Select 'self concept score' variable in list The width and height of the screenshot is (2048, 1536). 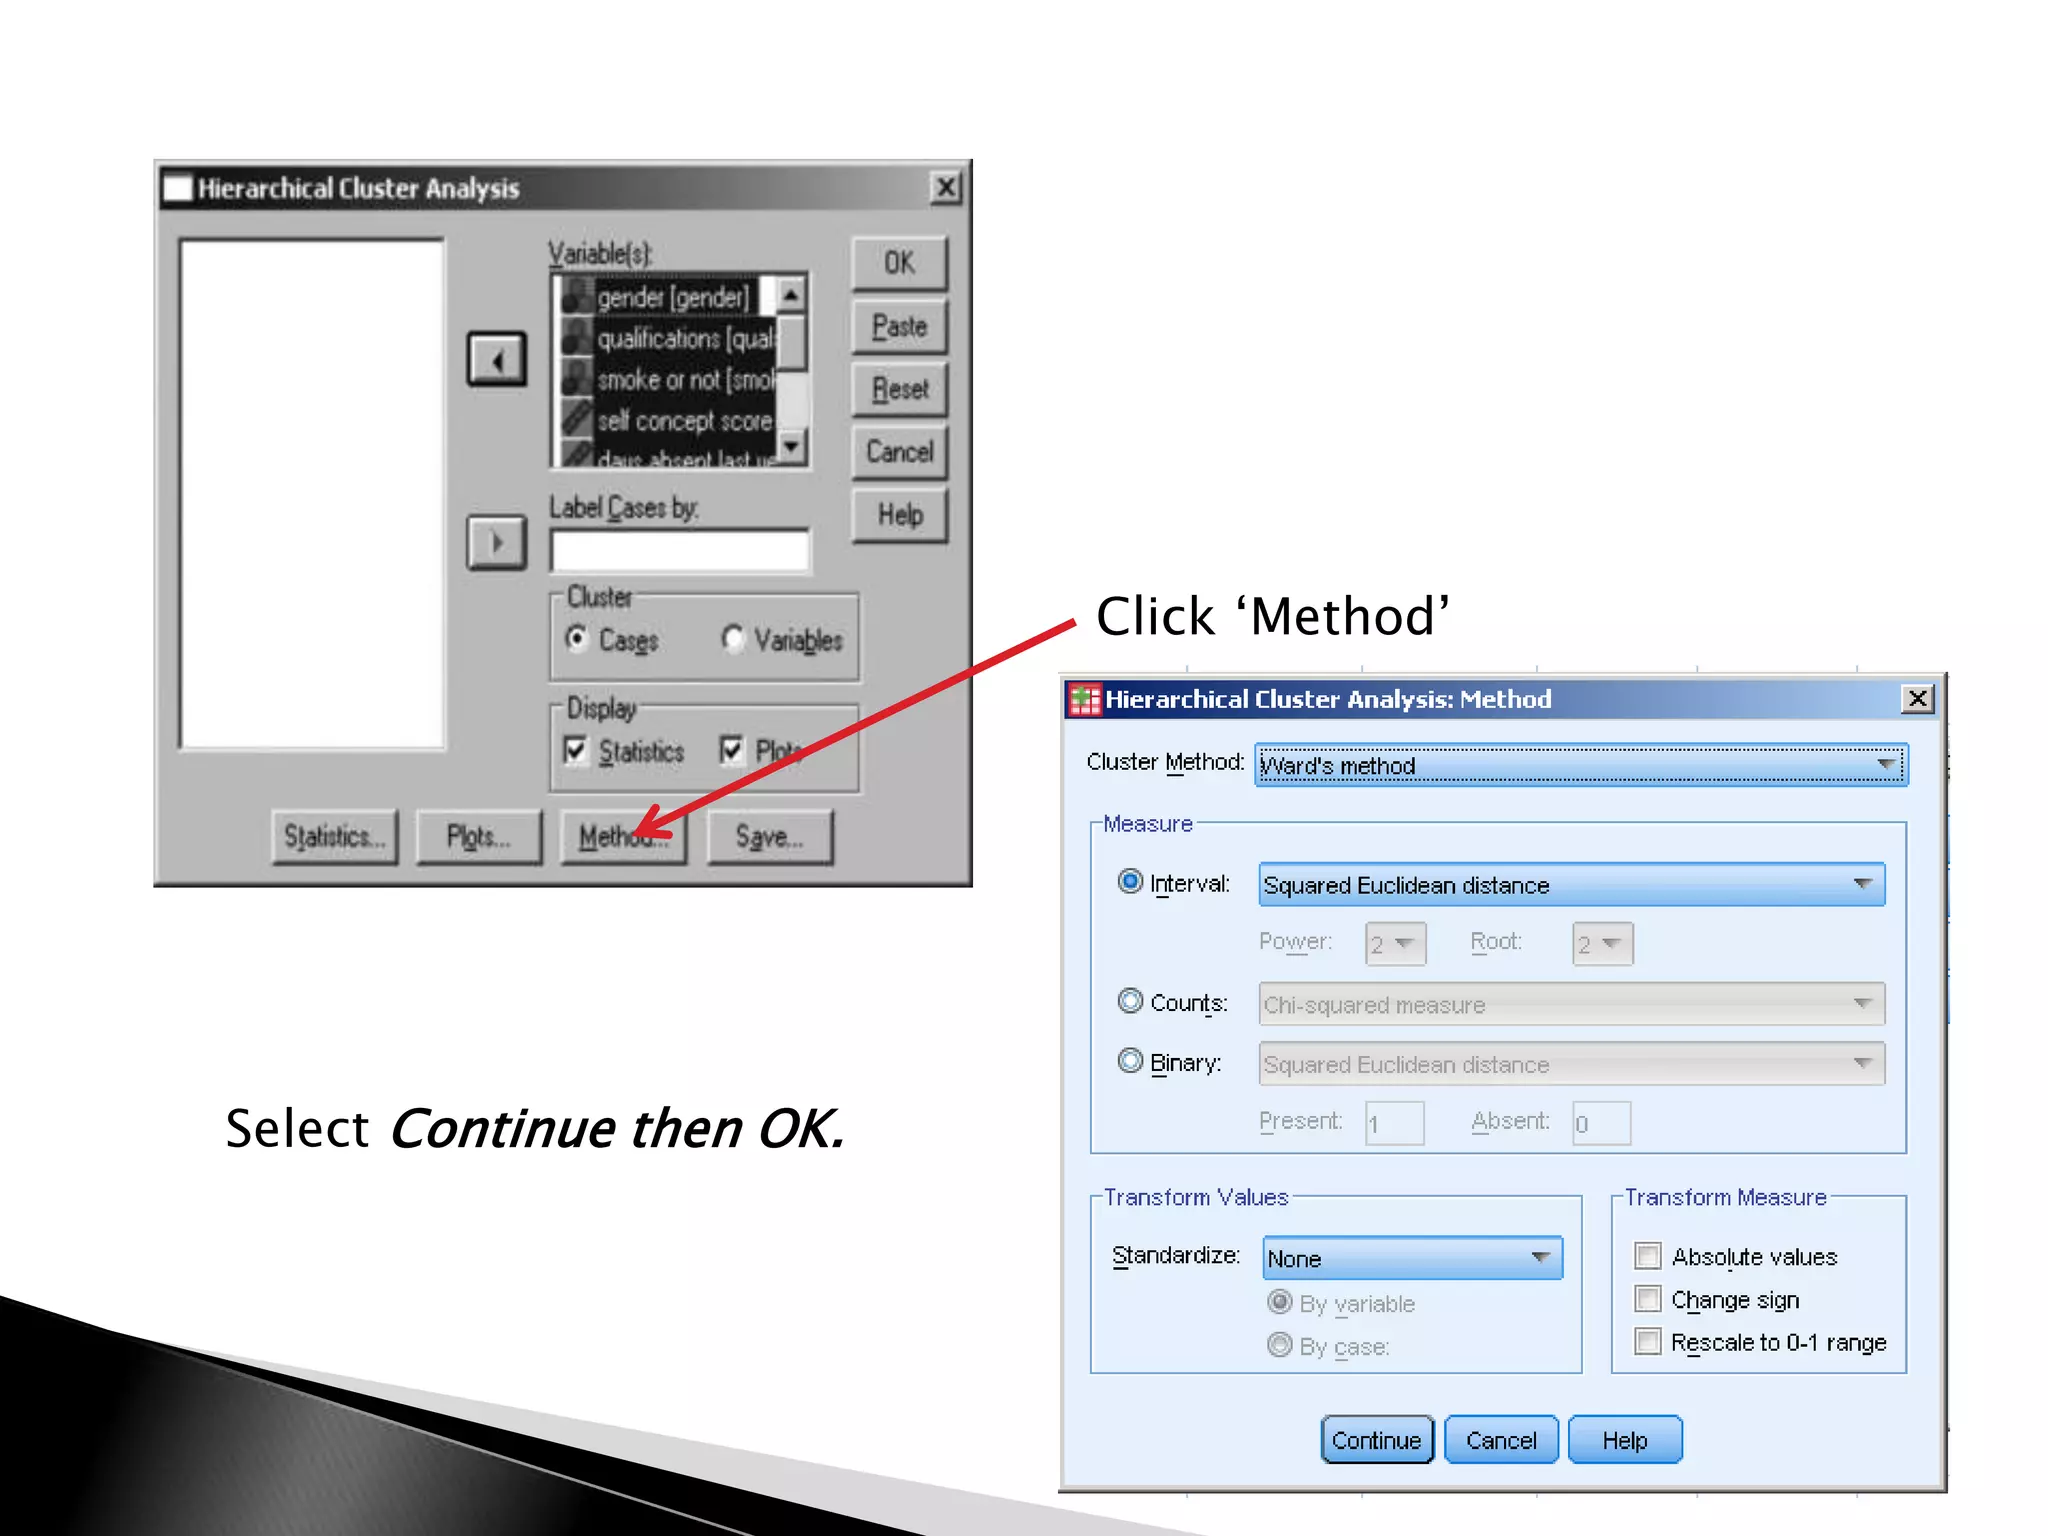[685, 421]
